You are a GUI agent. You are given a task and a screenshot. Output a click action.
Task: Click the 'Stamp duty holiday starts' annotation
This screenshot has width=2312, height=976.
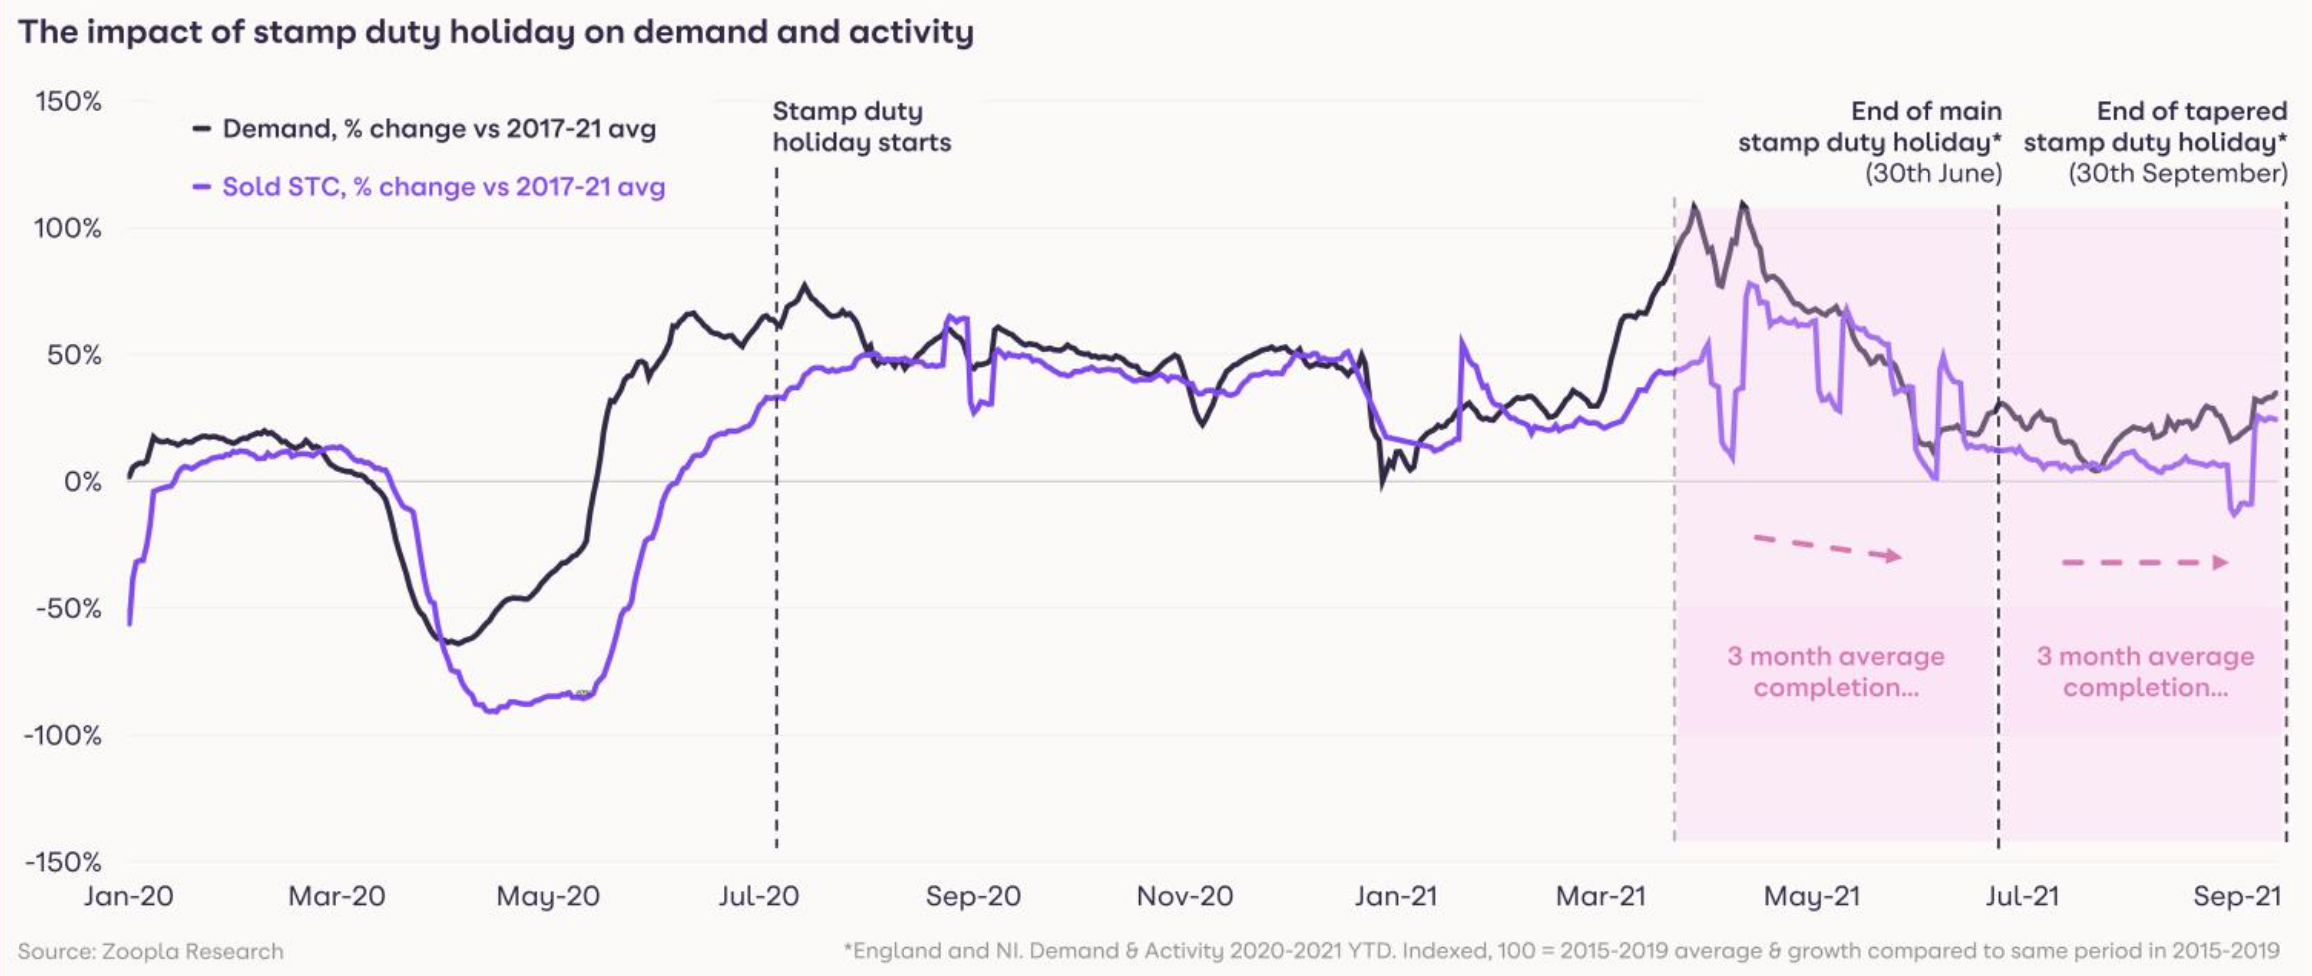coord(861,127)
